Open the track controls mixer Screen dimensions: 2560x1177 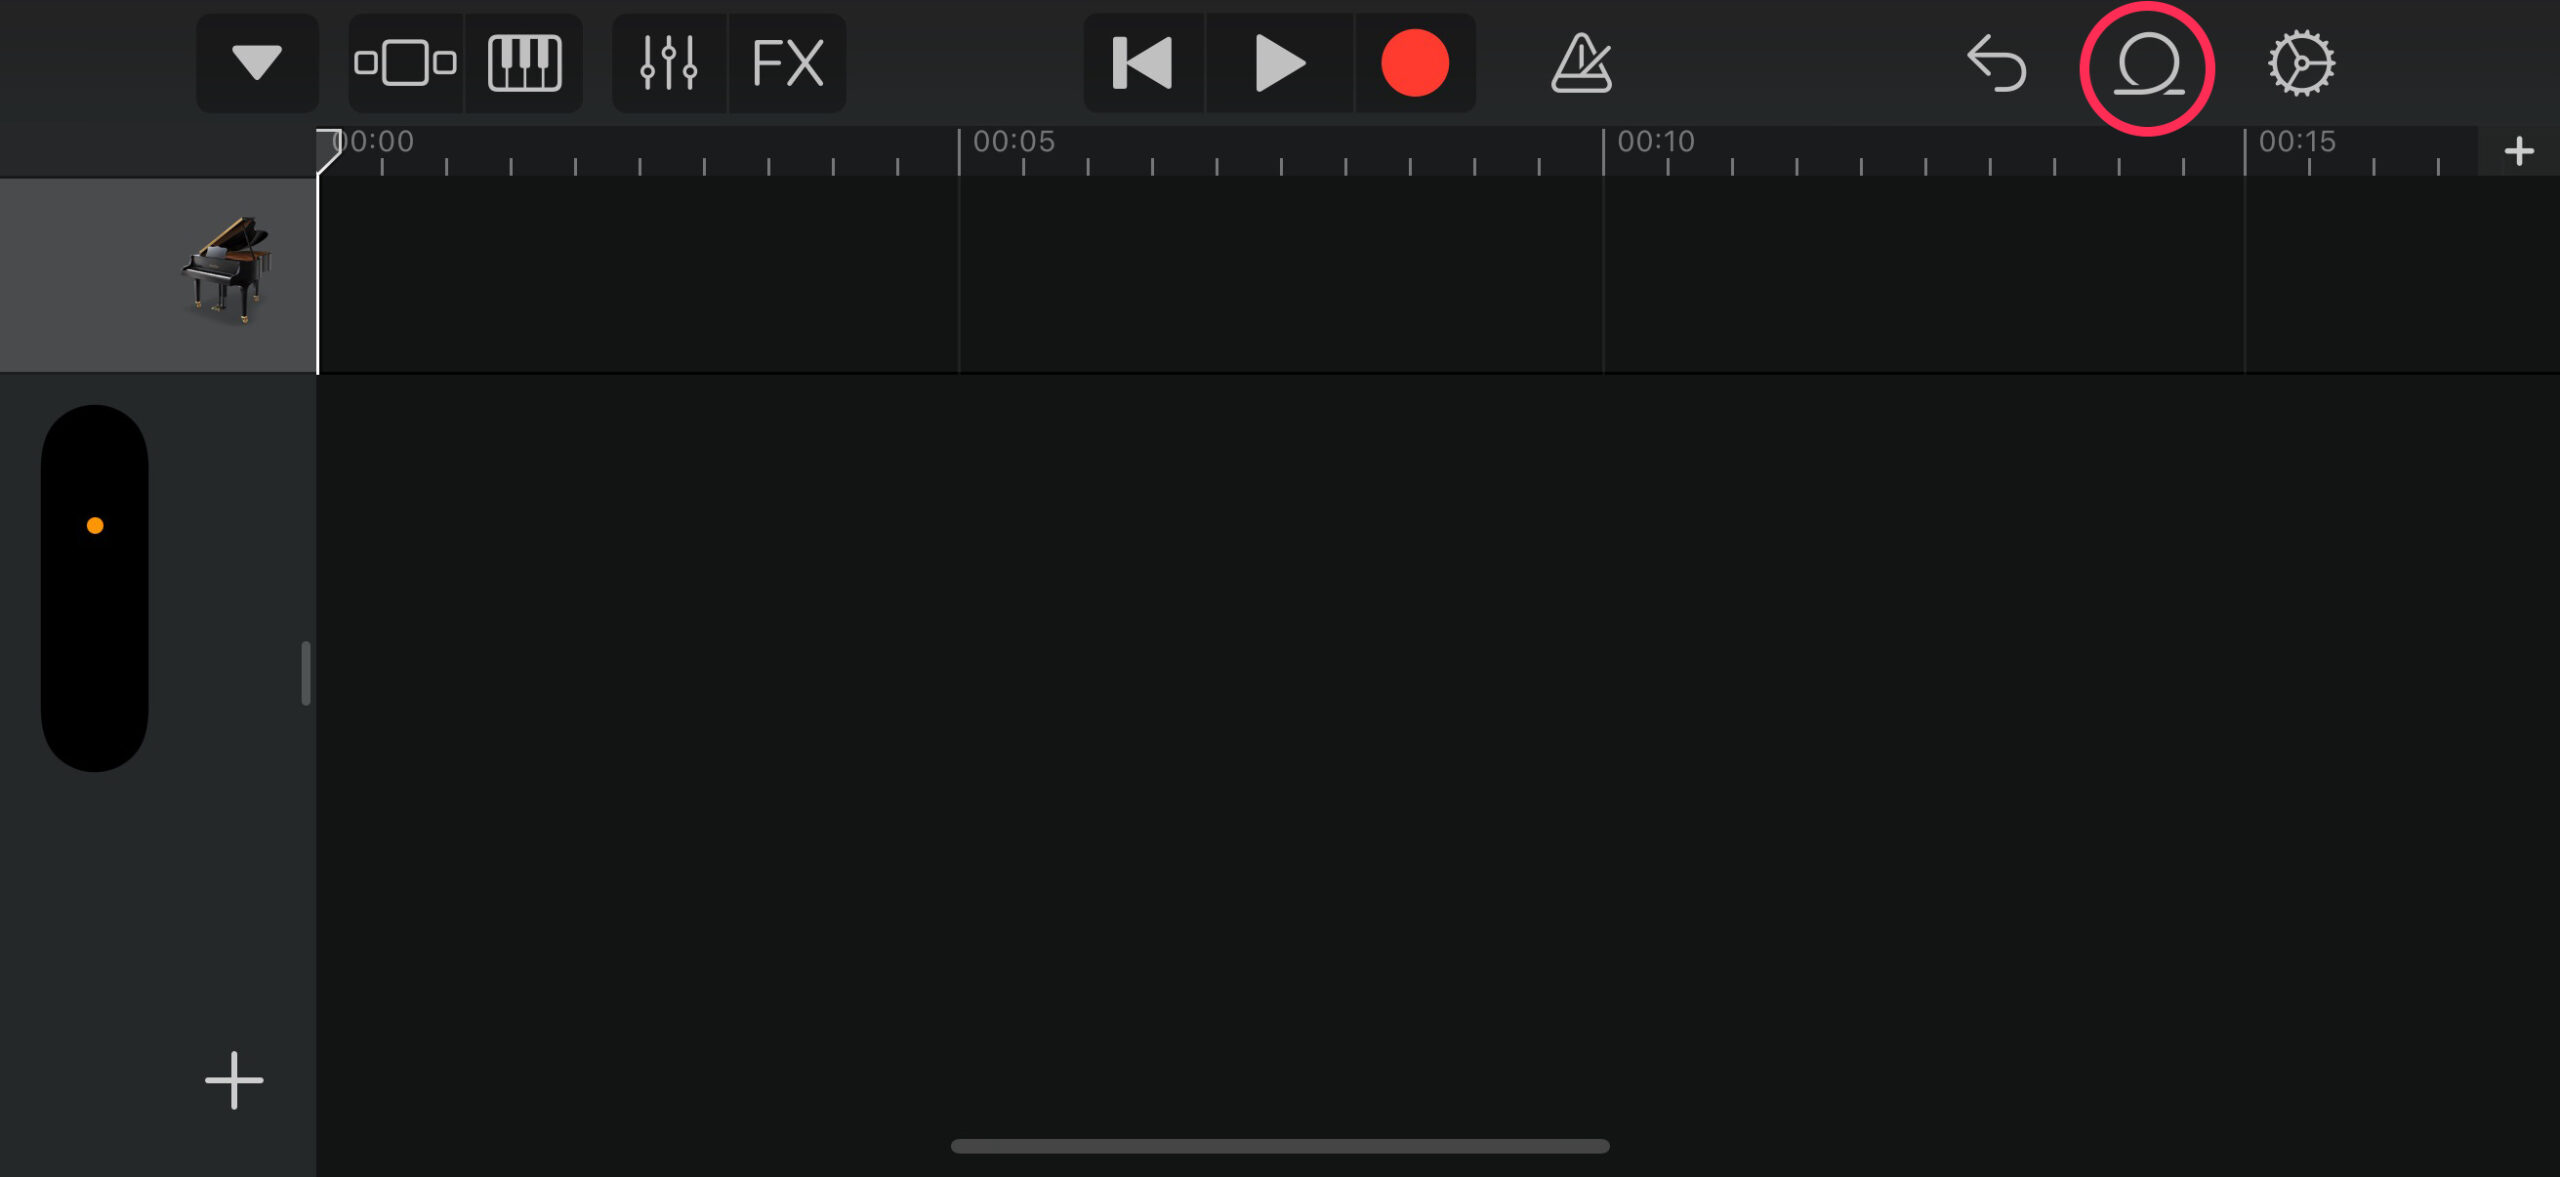[x=669, y=63]
